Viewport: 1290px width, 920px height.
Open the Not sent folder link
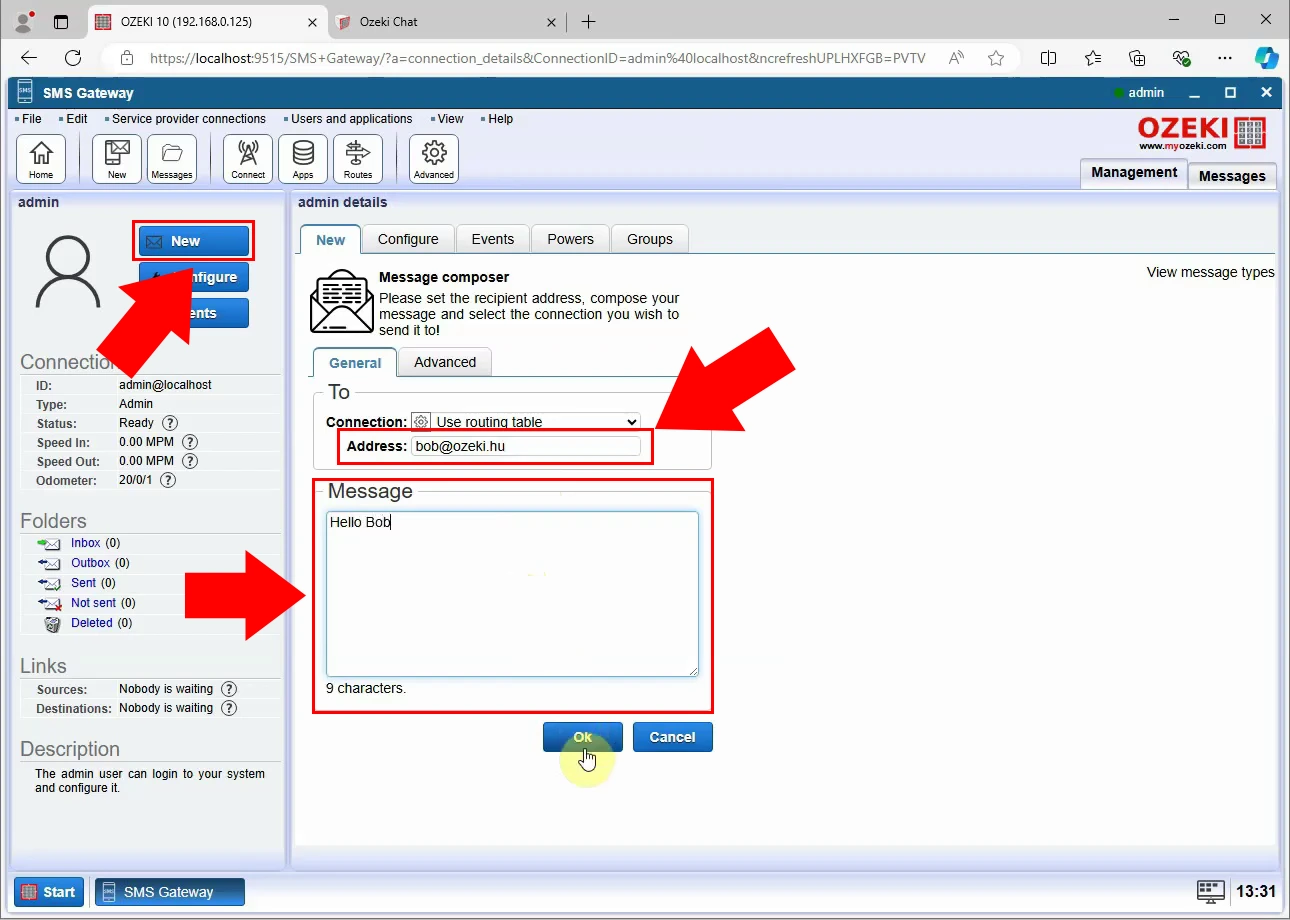pos(93,603)
